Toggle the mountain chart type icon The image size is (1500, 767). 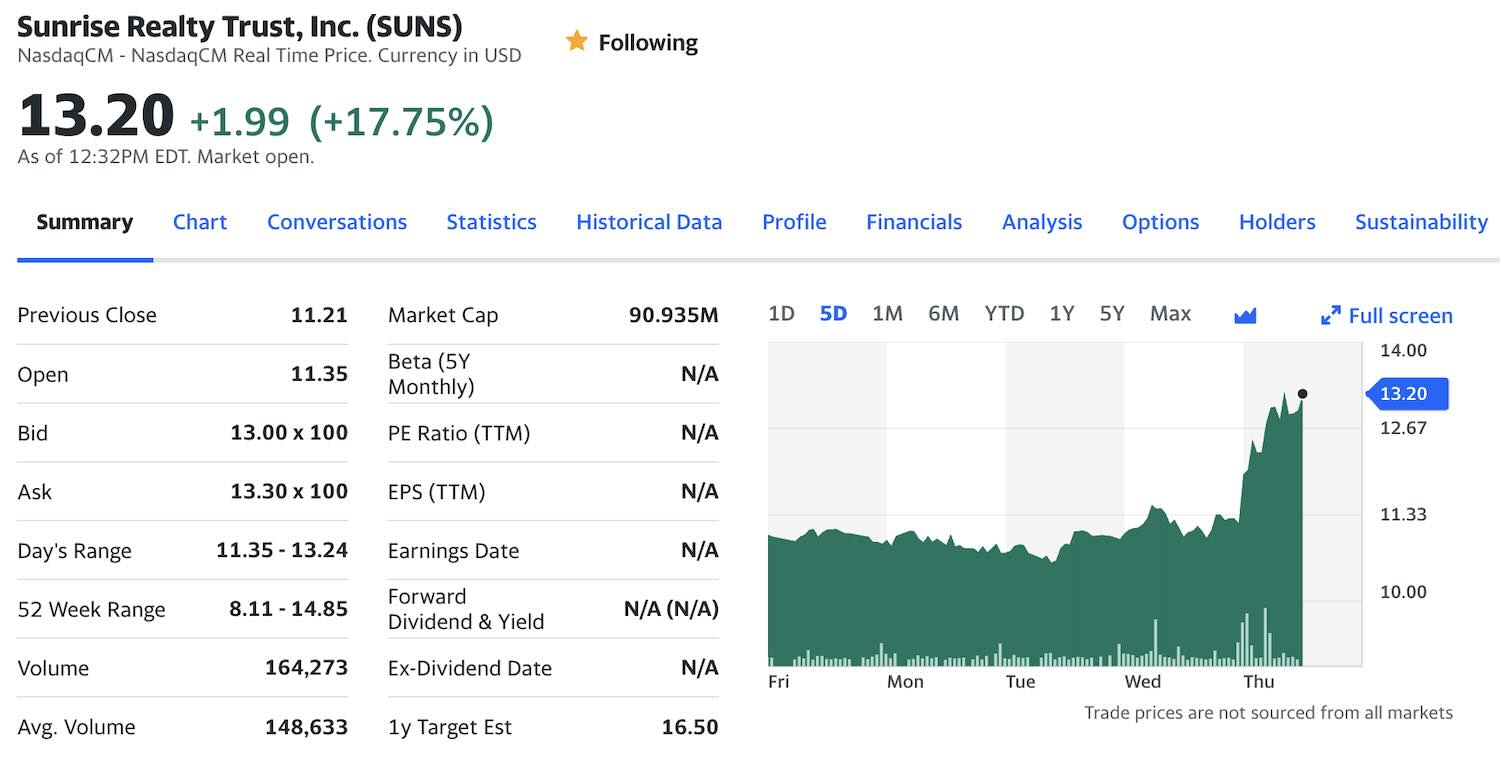pyautogui.click(x=1245, y=316)
